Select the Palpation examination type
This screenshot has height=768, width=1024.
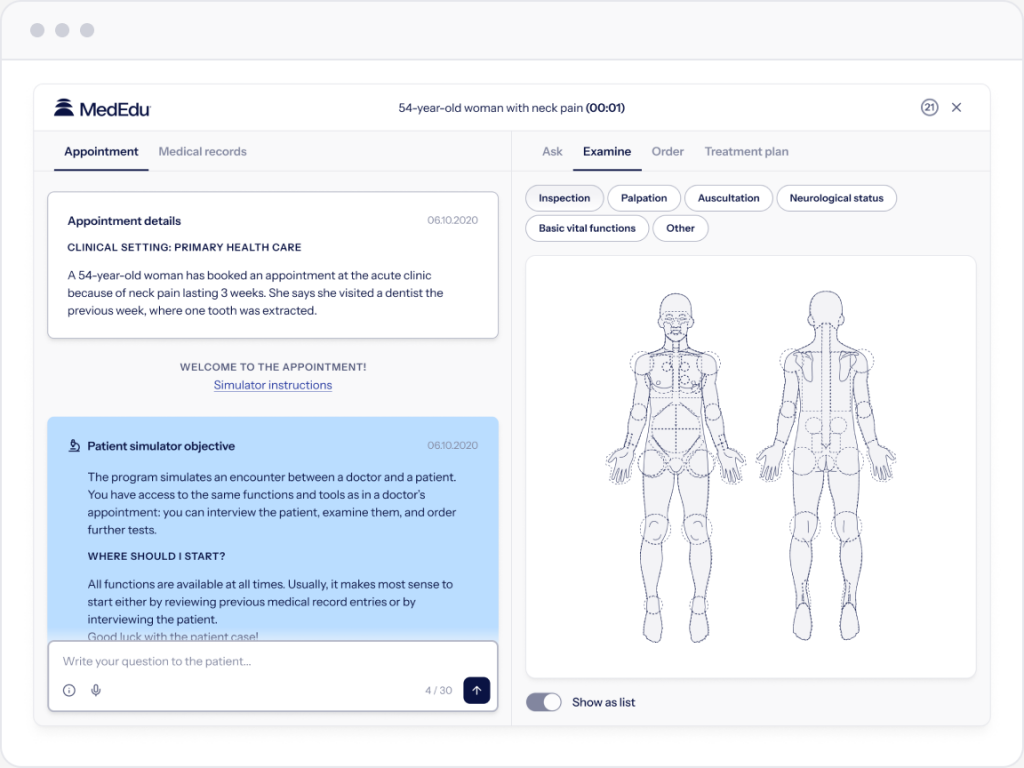pyautogui.click(x=644, y=198)
